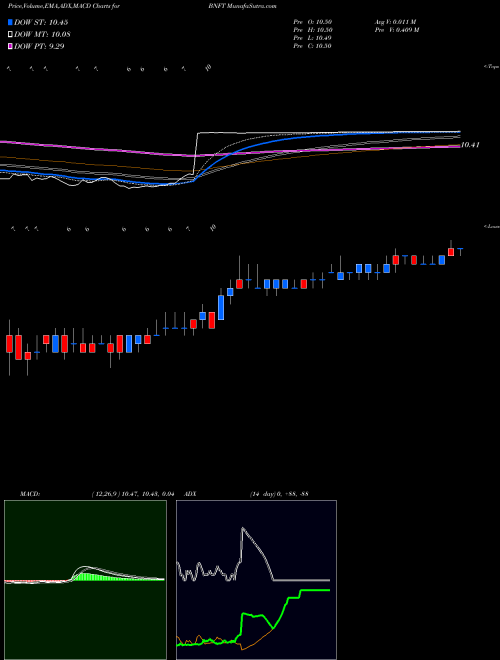Click the '<Tops' label at chart right edge
Screen dimensions: 500x660
[492, 67]
